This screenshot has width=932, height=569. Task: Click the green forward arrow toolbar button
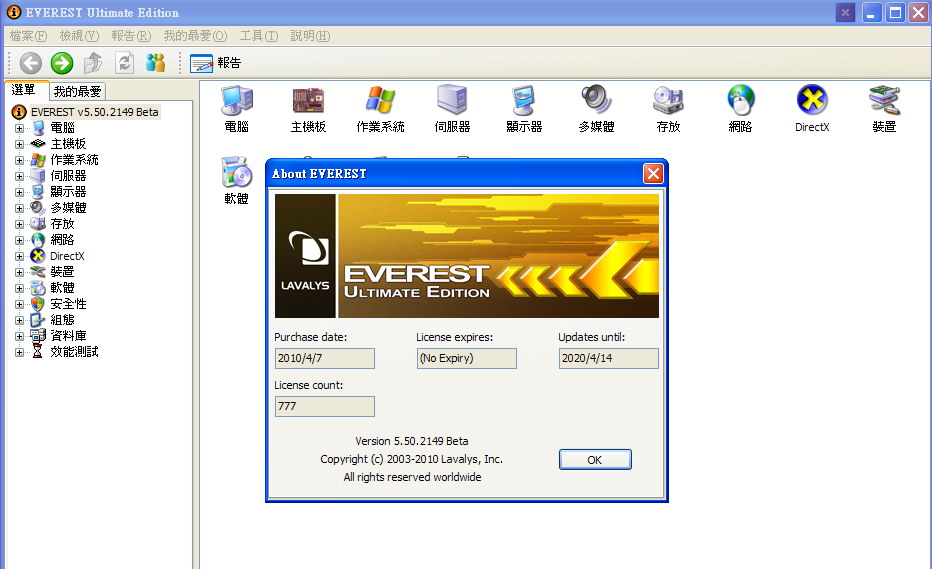point(62,63)
